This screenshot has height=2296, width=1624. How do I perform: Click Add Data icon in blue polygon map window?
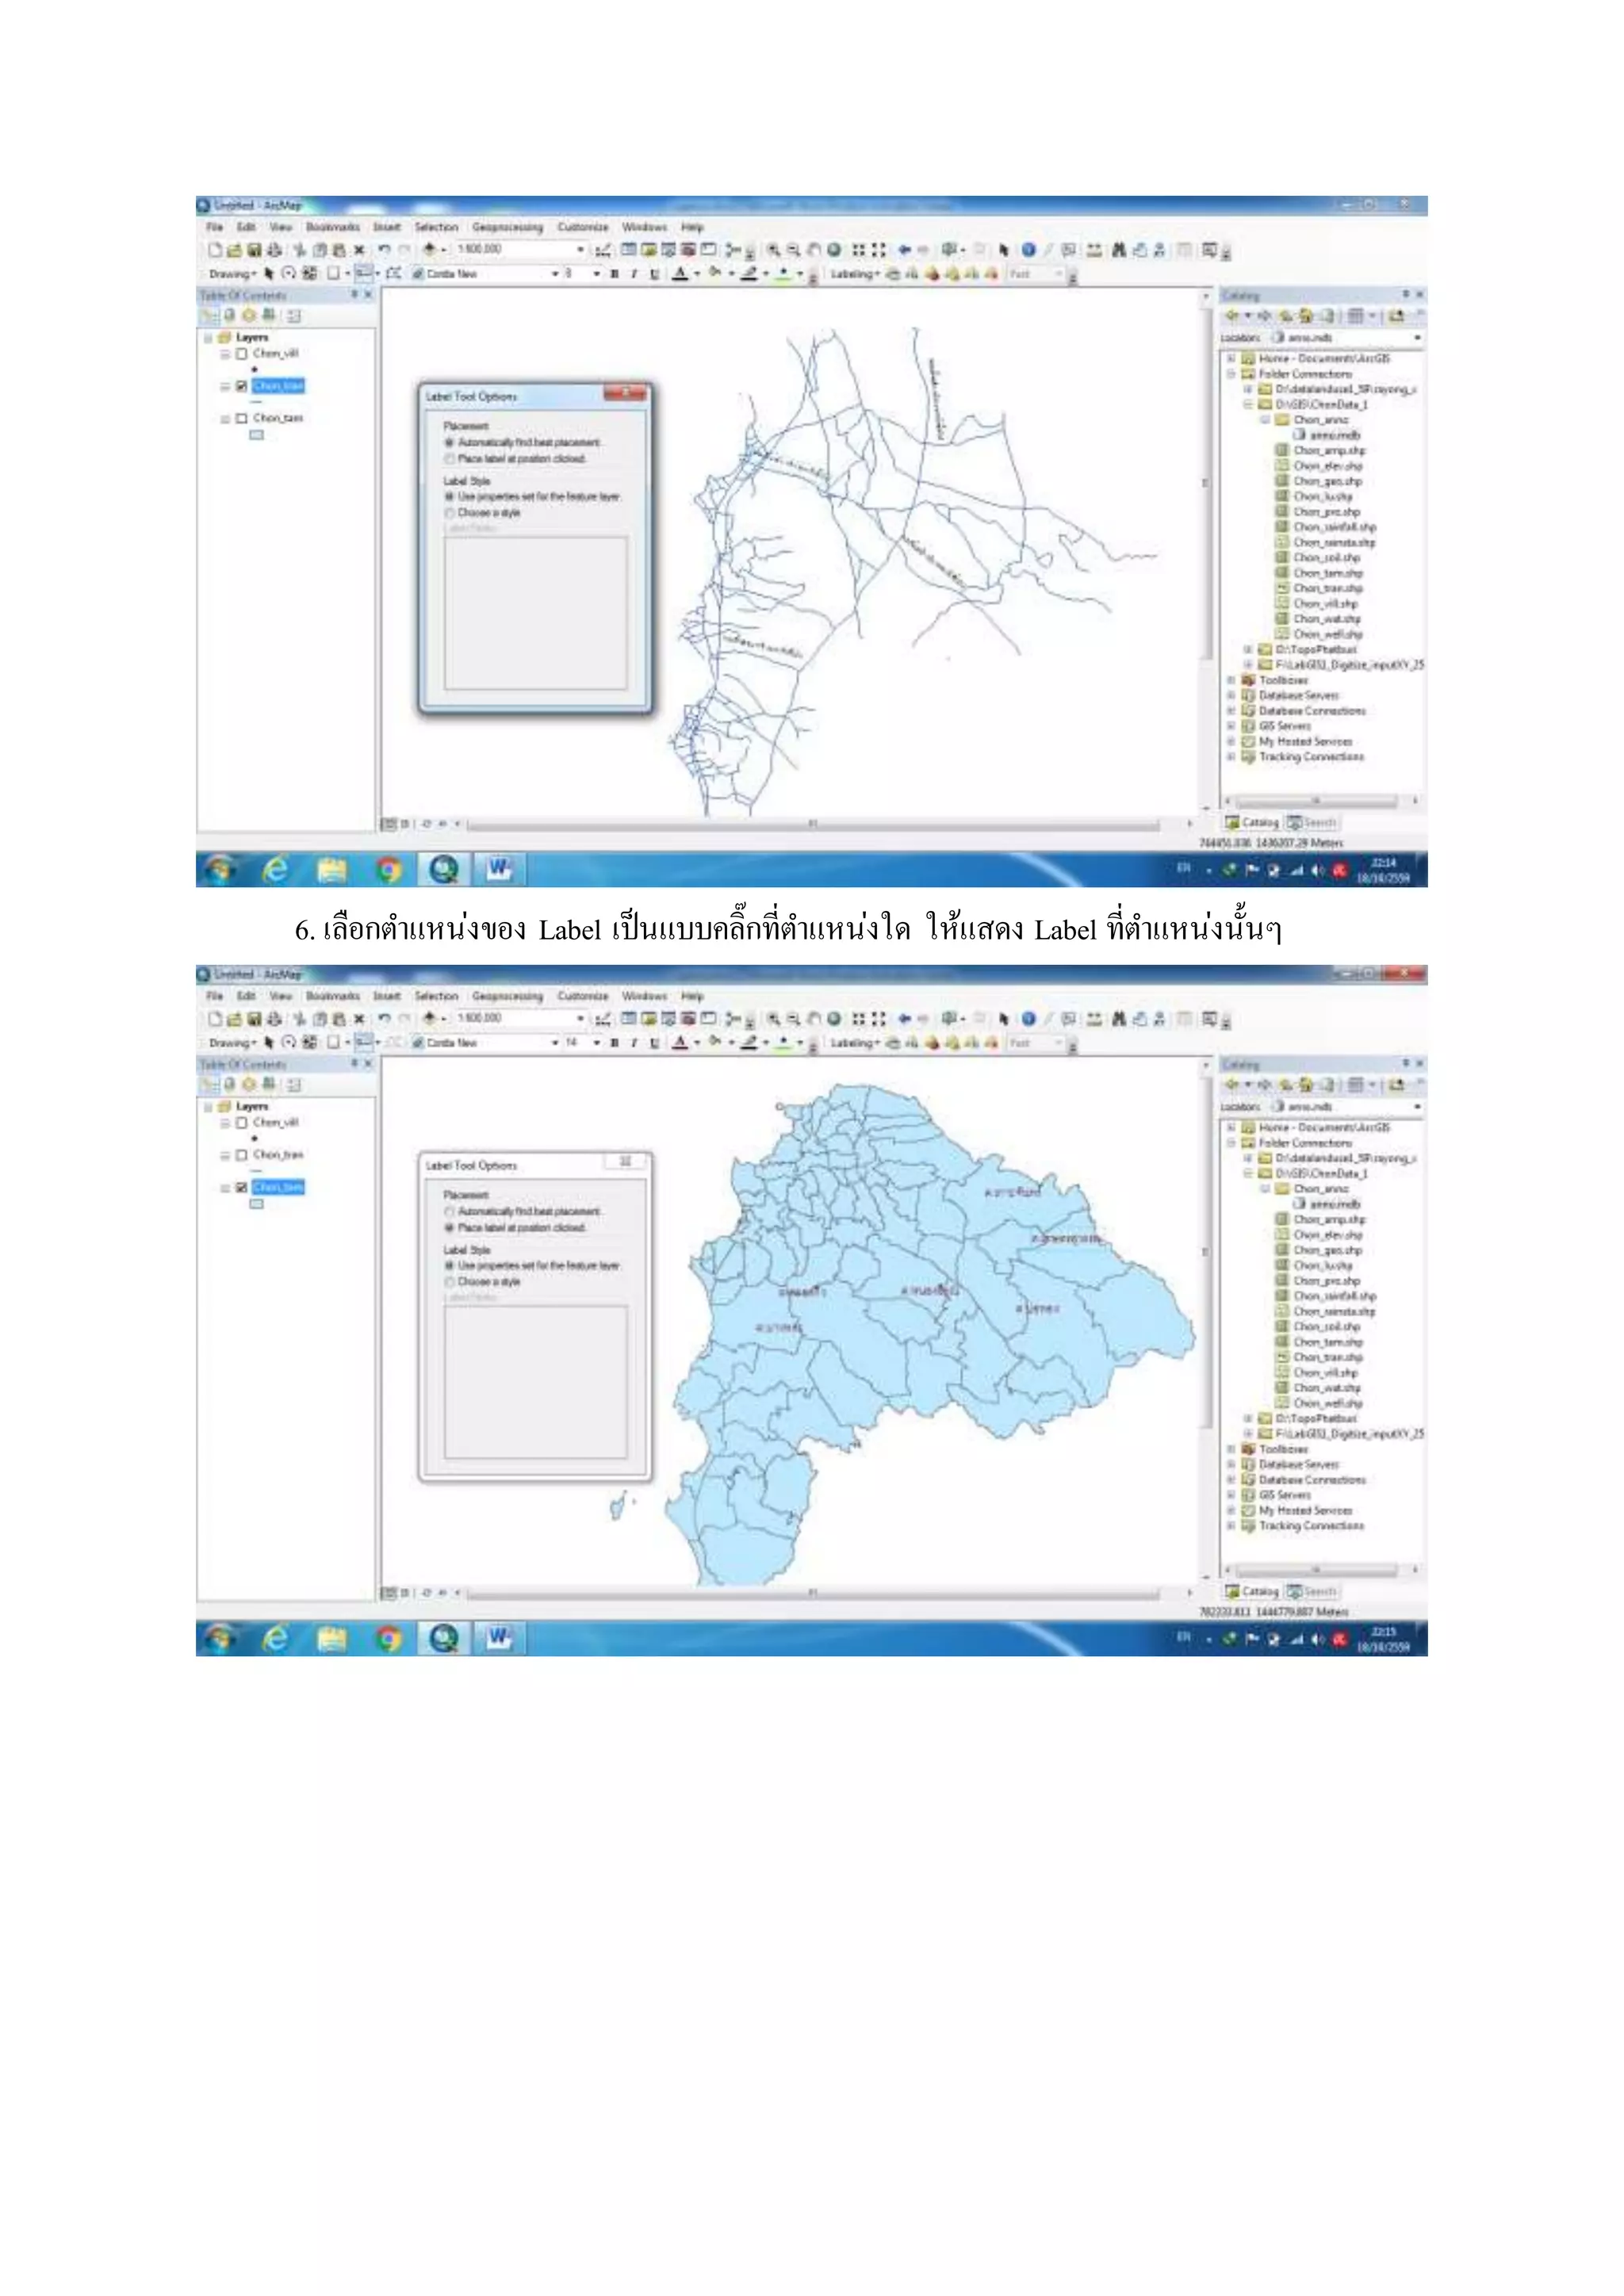coord(428,1019)
